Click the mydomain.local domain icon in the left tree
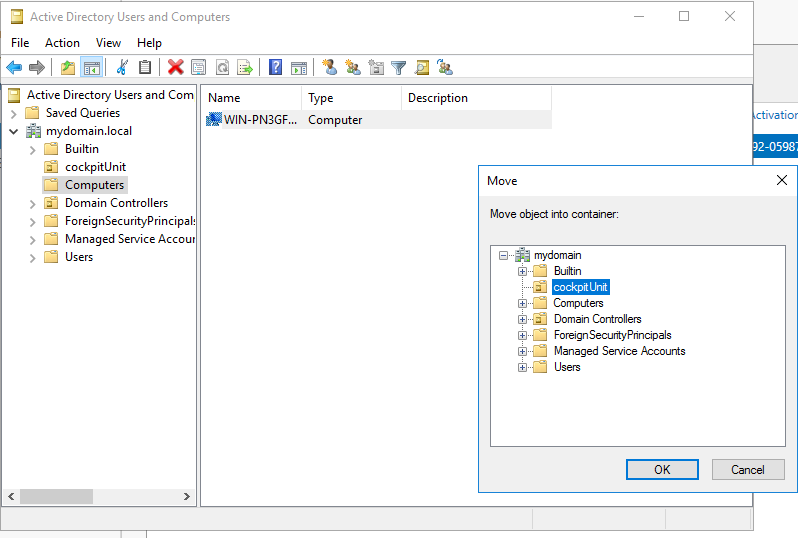This screenshot has height=538, width=798. click(34, 131)
